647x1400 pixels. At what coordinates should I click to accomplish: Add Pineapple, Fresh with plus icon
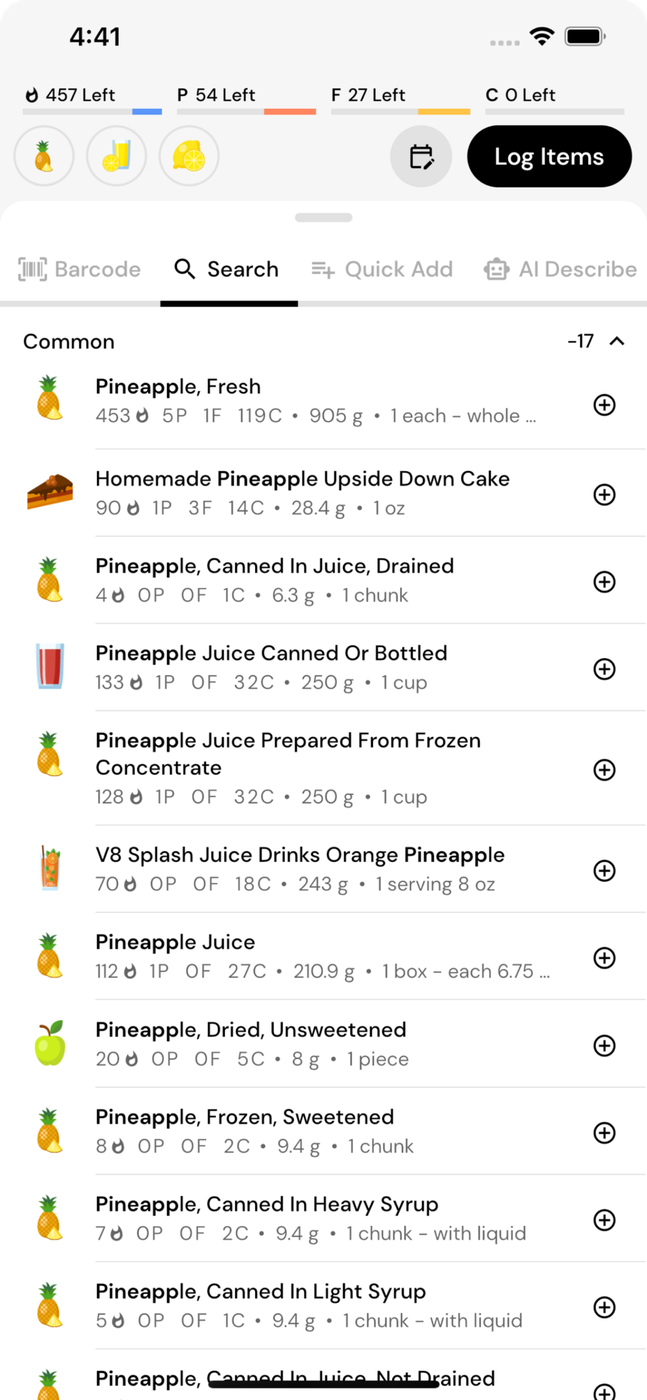604,405
